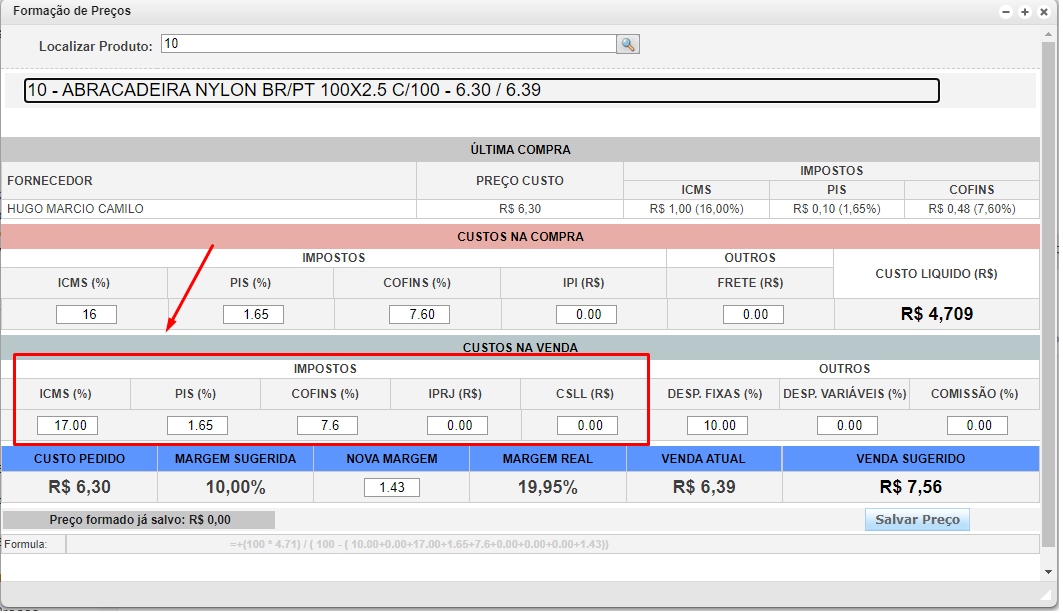Click the vertical scrollbar on the right edge
This screenshot has width=1063, height=613.
pos(1048,300)
